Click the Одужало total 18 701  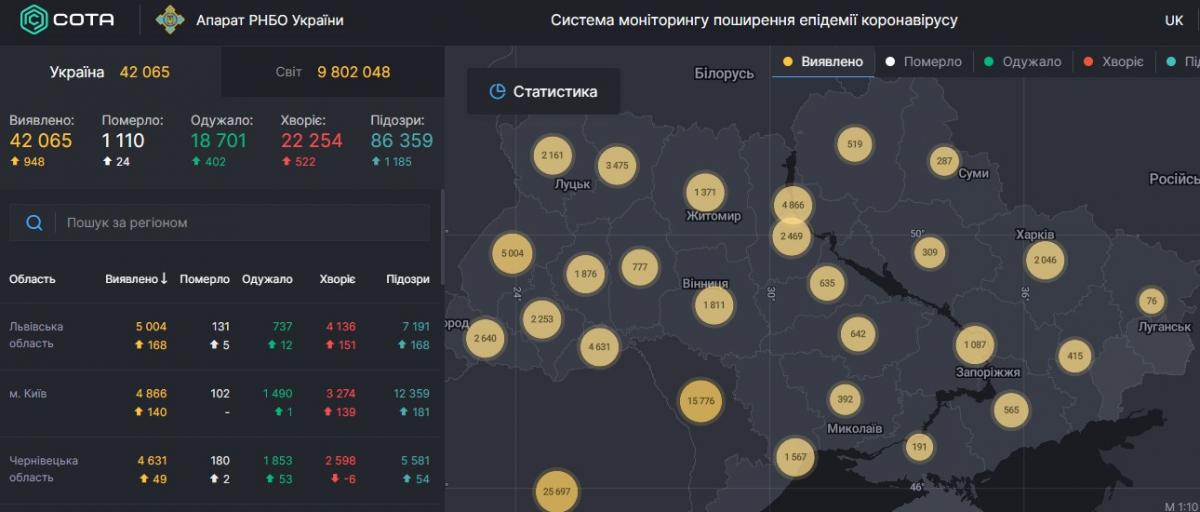(x=219, y=141)
